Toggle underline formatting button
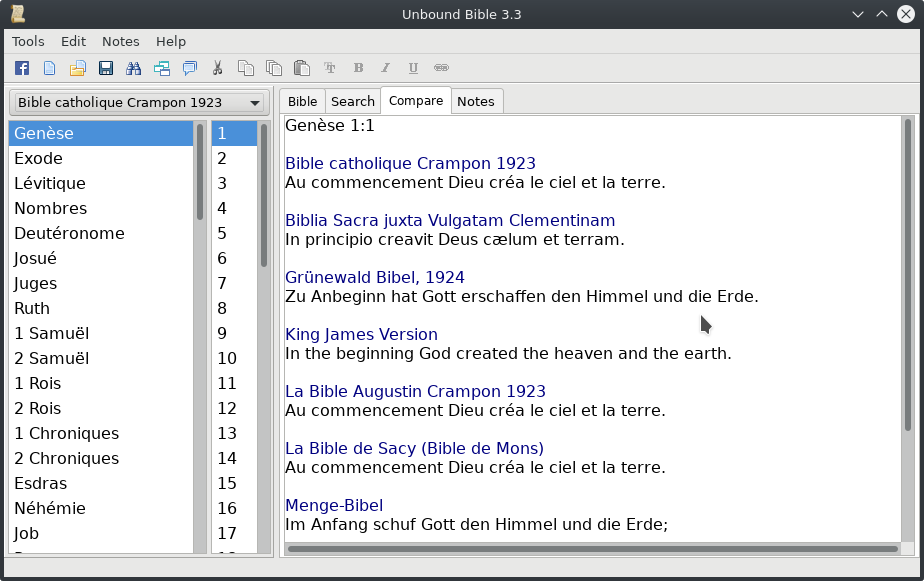Viewport: 924px width, 581px height. 413,68
